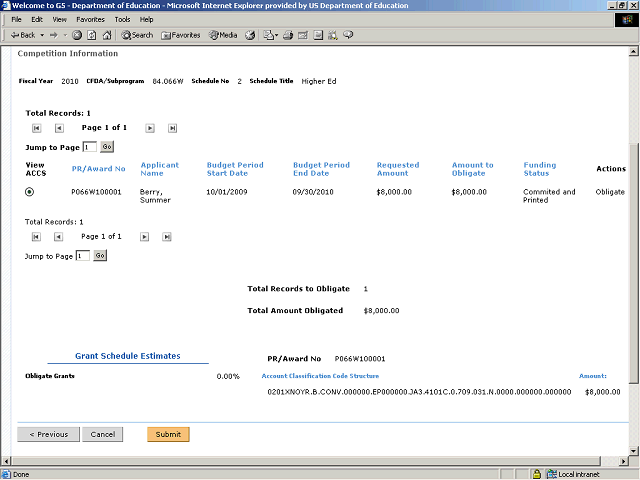Click the Mail icon in the toolbar
The height and width of the screenshot is (480, 640).
pyautogui.click(x=270, y=36)
